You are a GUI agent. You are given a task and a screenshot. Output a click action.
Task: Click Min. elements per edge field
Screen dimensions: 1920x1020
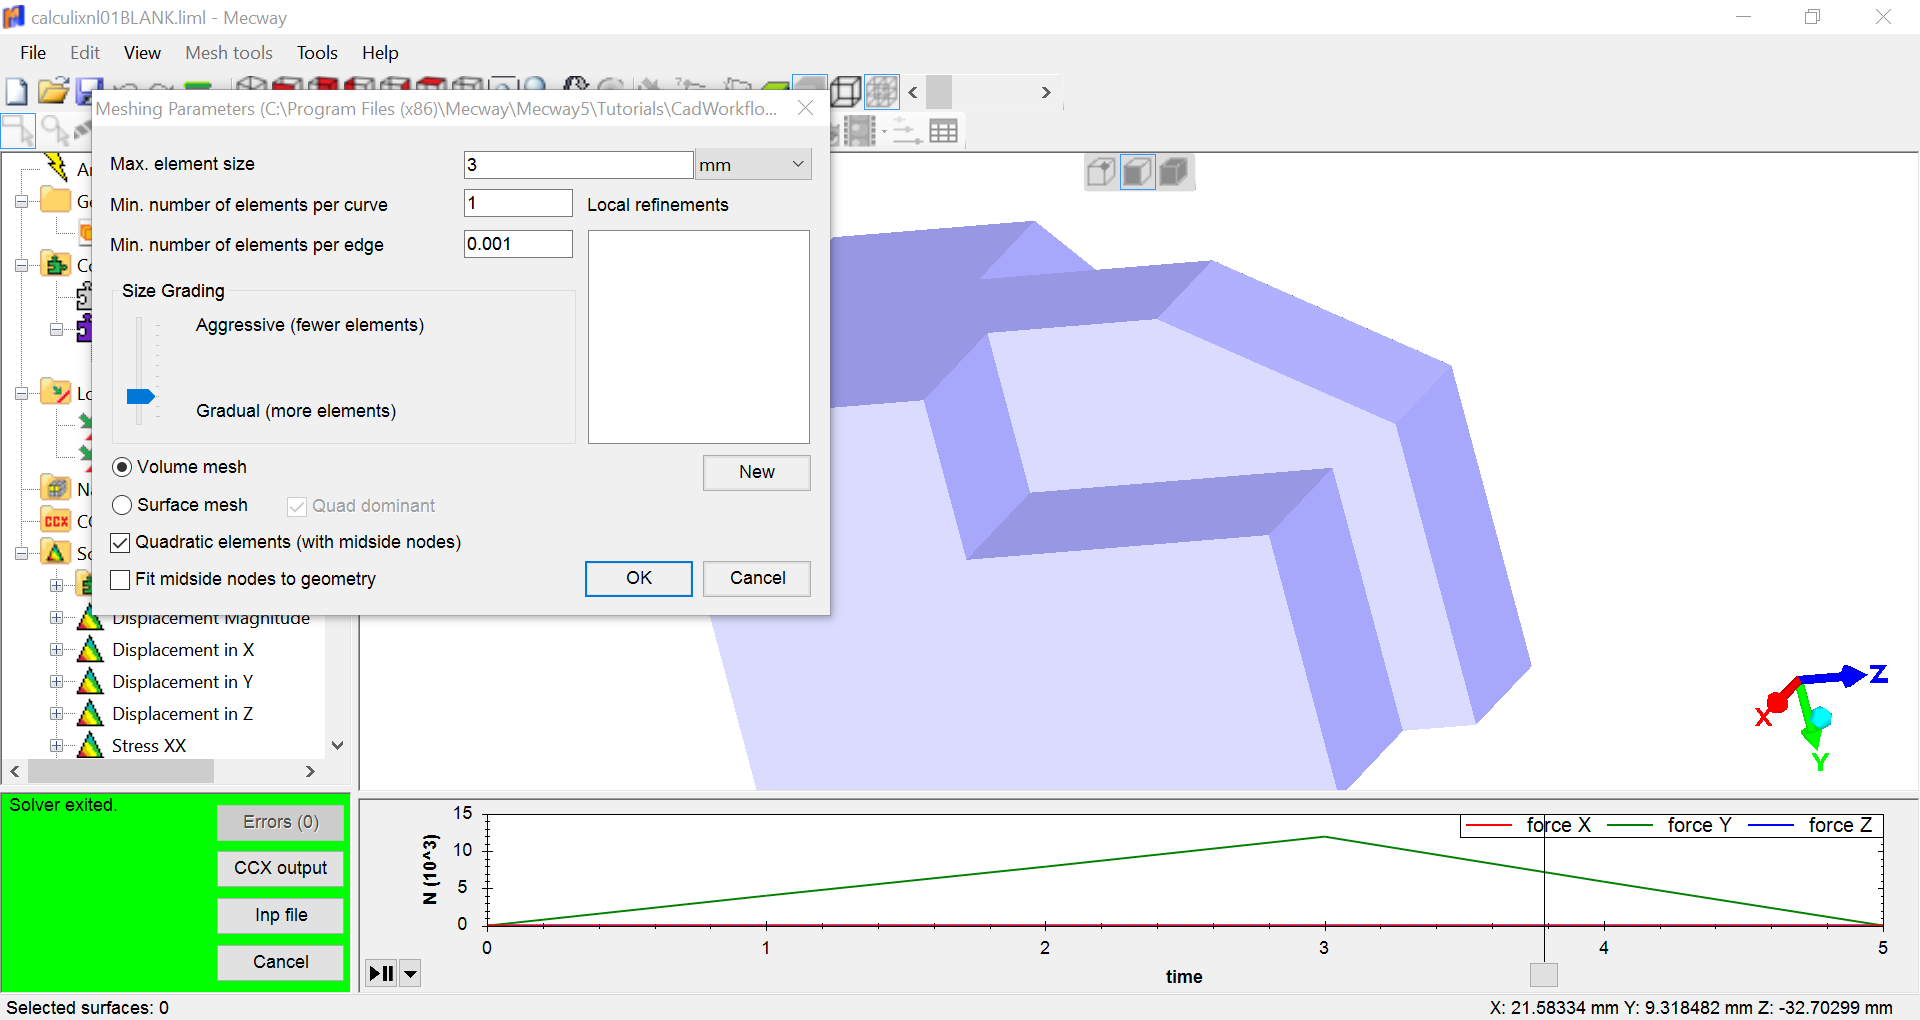[x=518, y=244]
